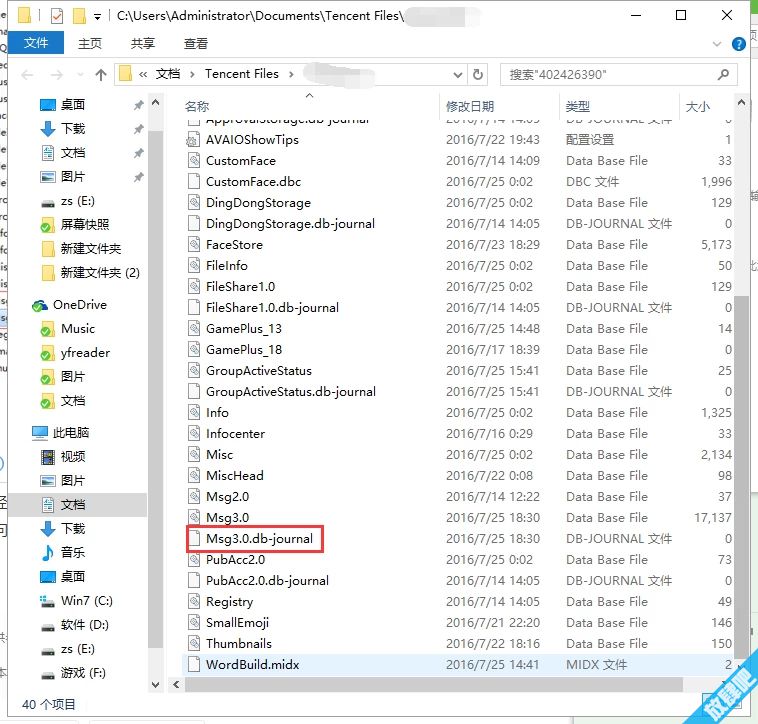Select the MiscHead file icon
758x724 pixels.
(x=193, y=476)
